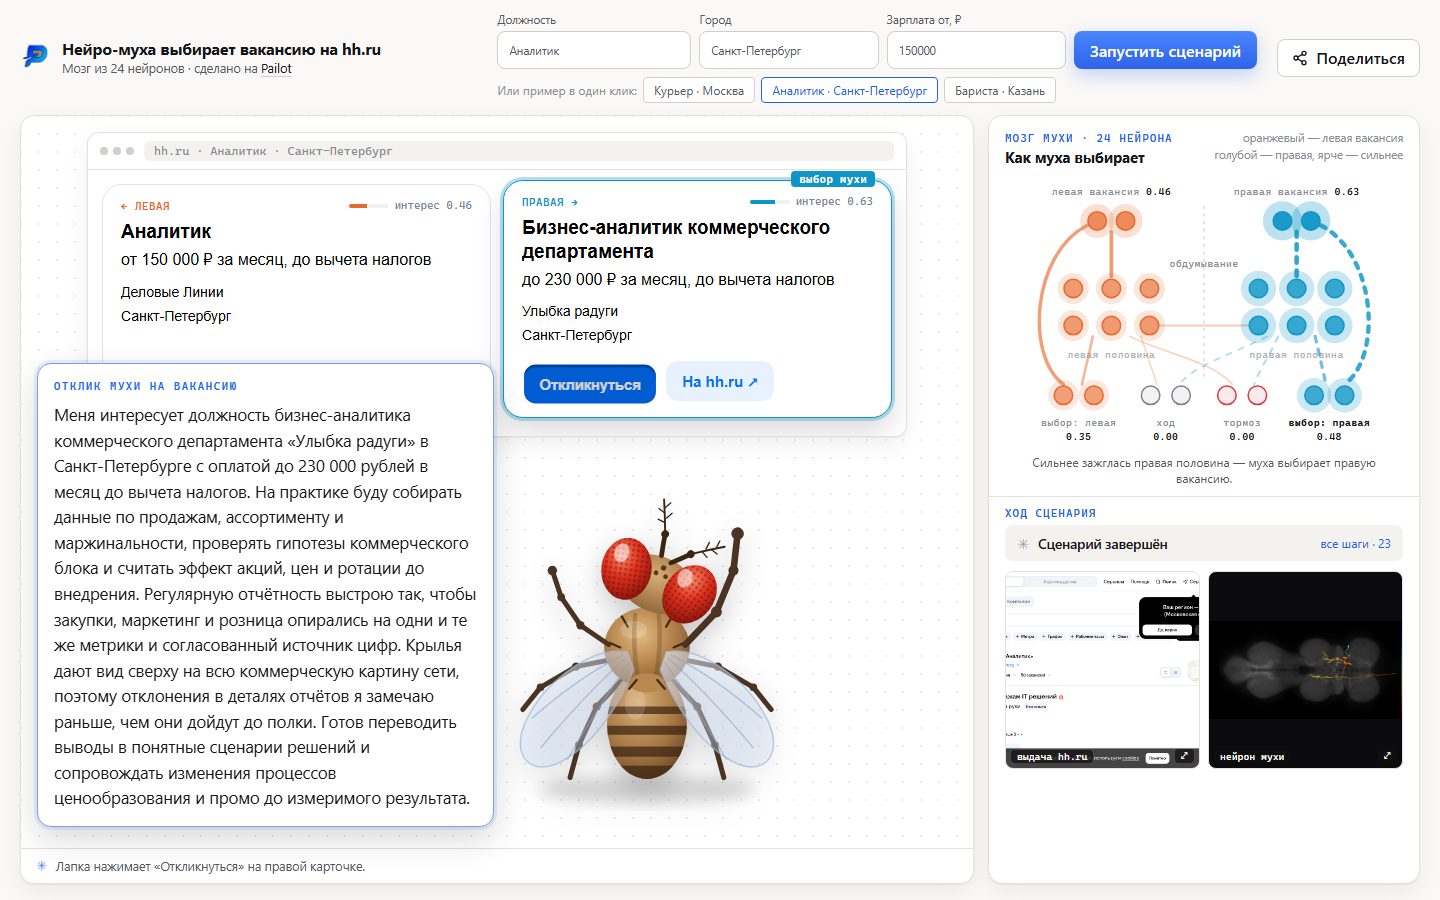Choose the example «Бариста · Казань»

click(1000, 91)
